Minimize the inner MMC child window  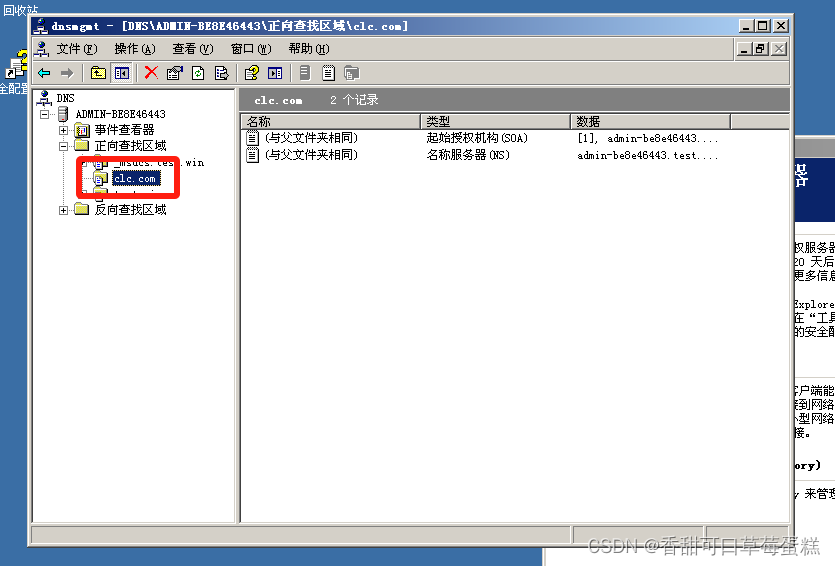744,49
